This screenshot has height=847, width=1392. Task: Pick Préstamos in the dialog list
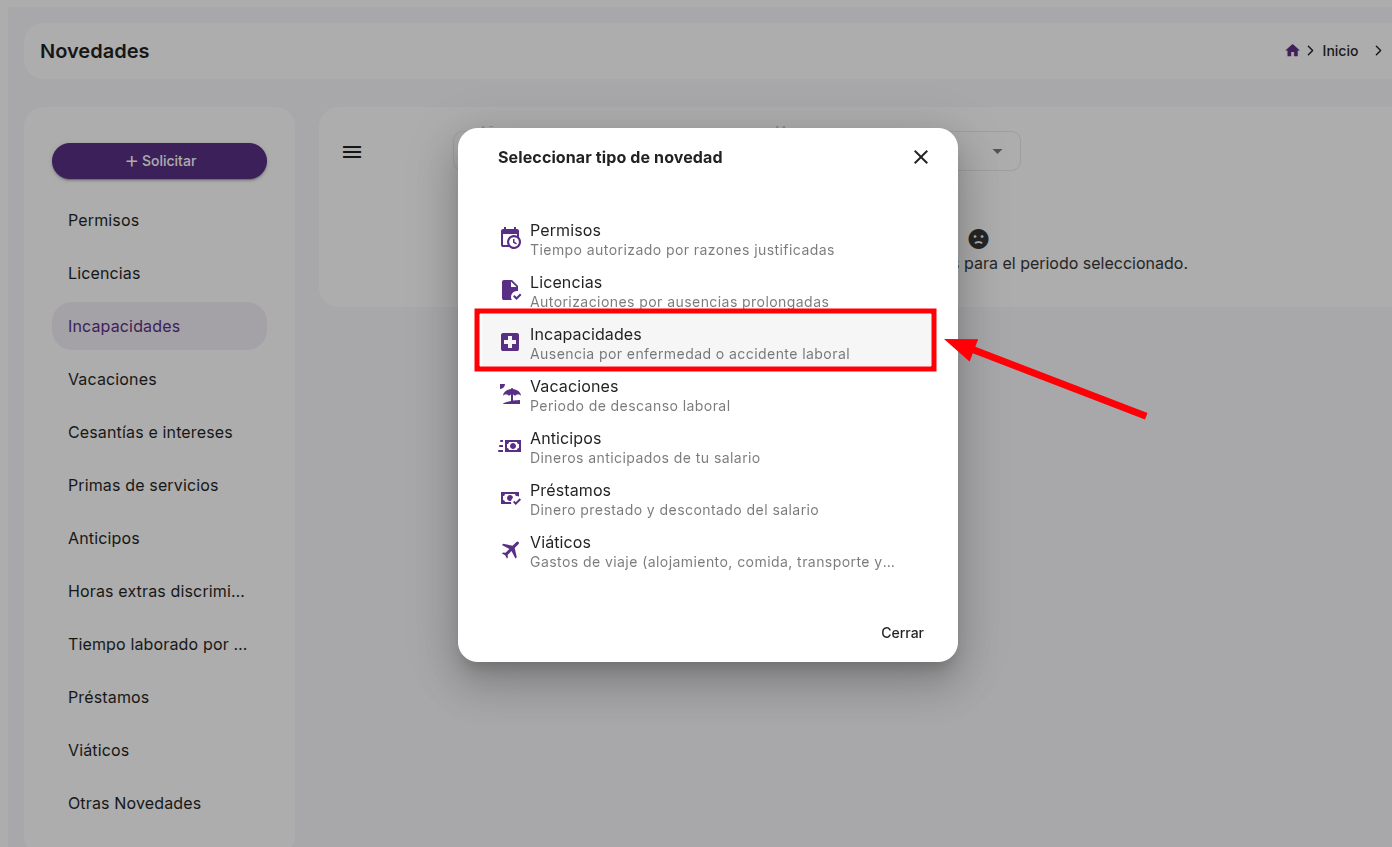coord(708,499)
